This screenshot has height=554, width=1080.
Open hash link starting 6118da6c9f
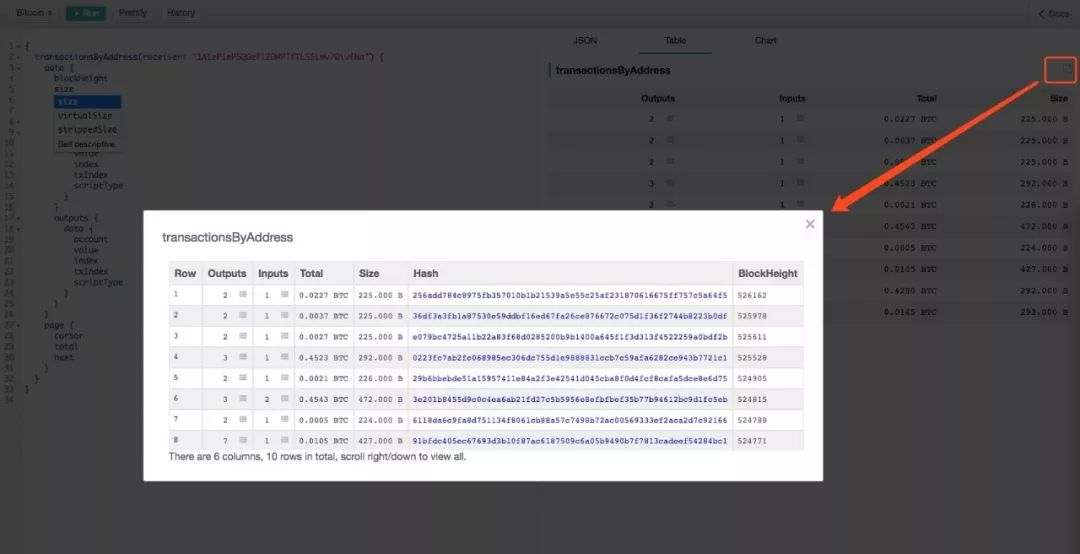[x=570, y=419]
